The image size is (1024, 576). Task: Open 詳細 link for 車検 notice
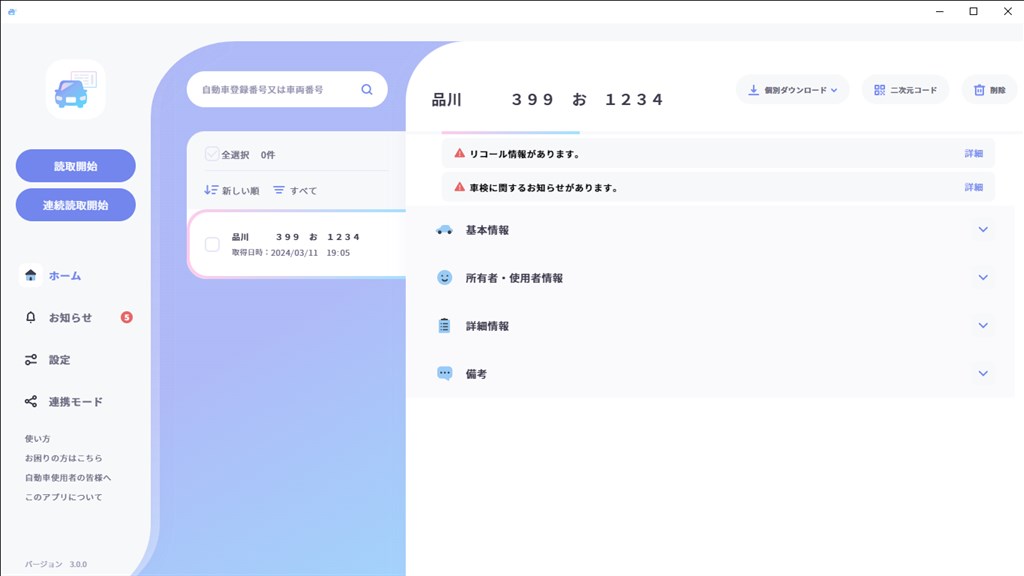974,187
